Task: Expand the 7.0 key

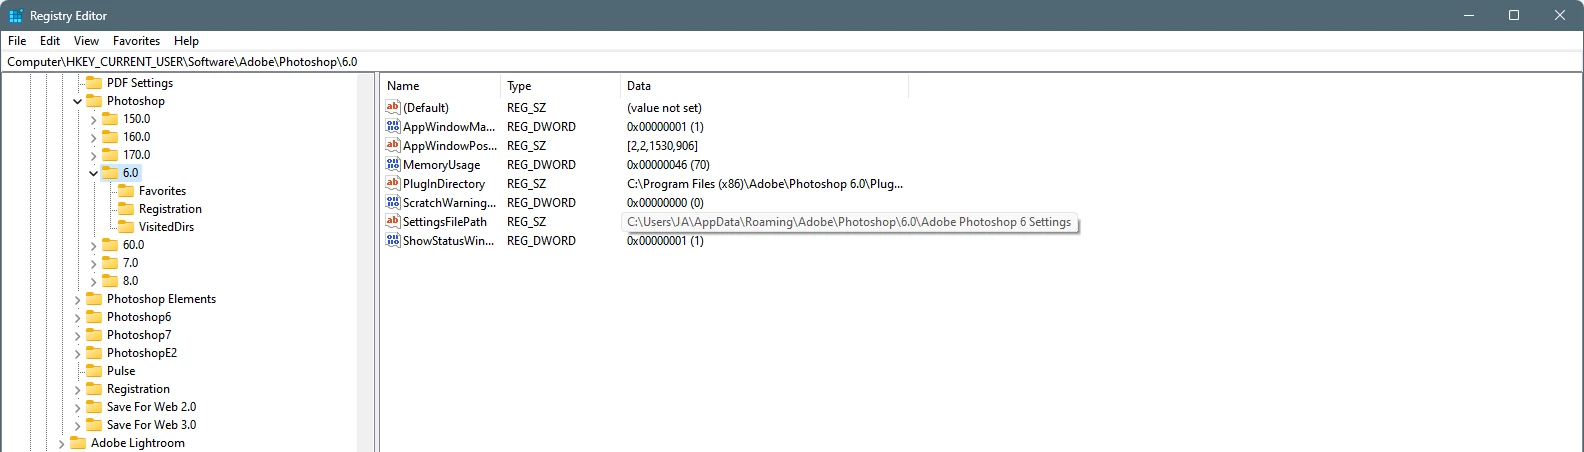Action: click(x=93, y=263)
